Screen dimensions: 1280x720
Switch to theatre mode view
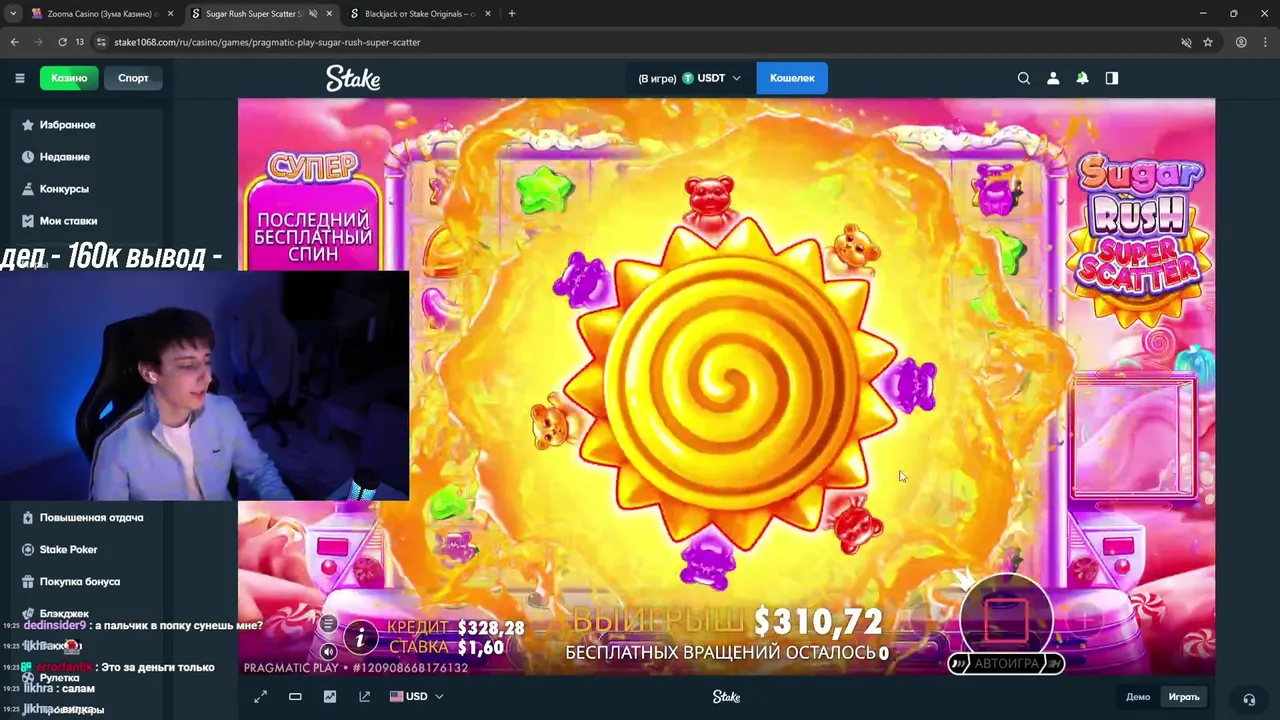pyautogui.click(x=295, y=696)
